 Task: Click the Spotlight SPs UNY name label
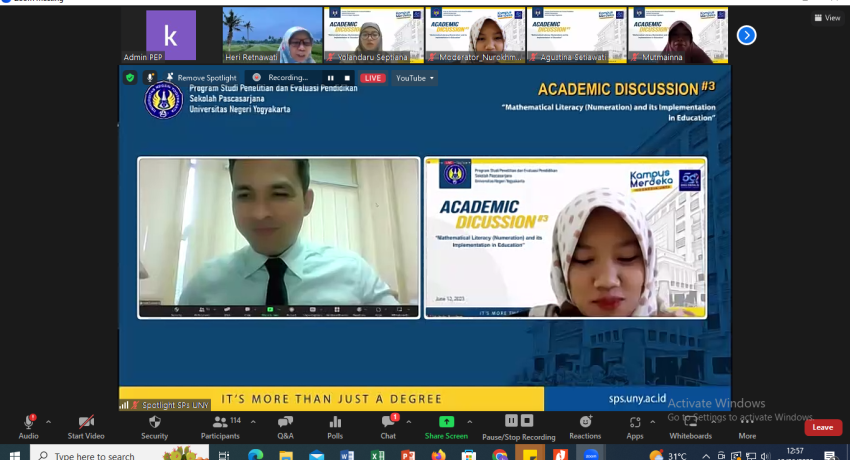[175, 405]
